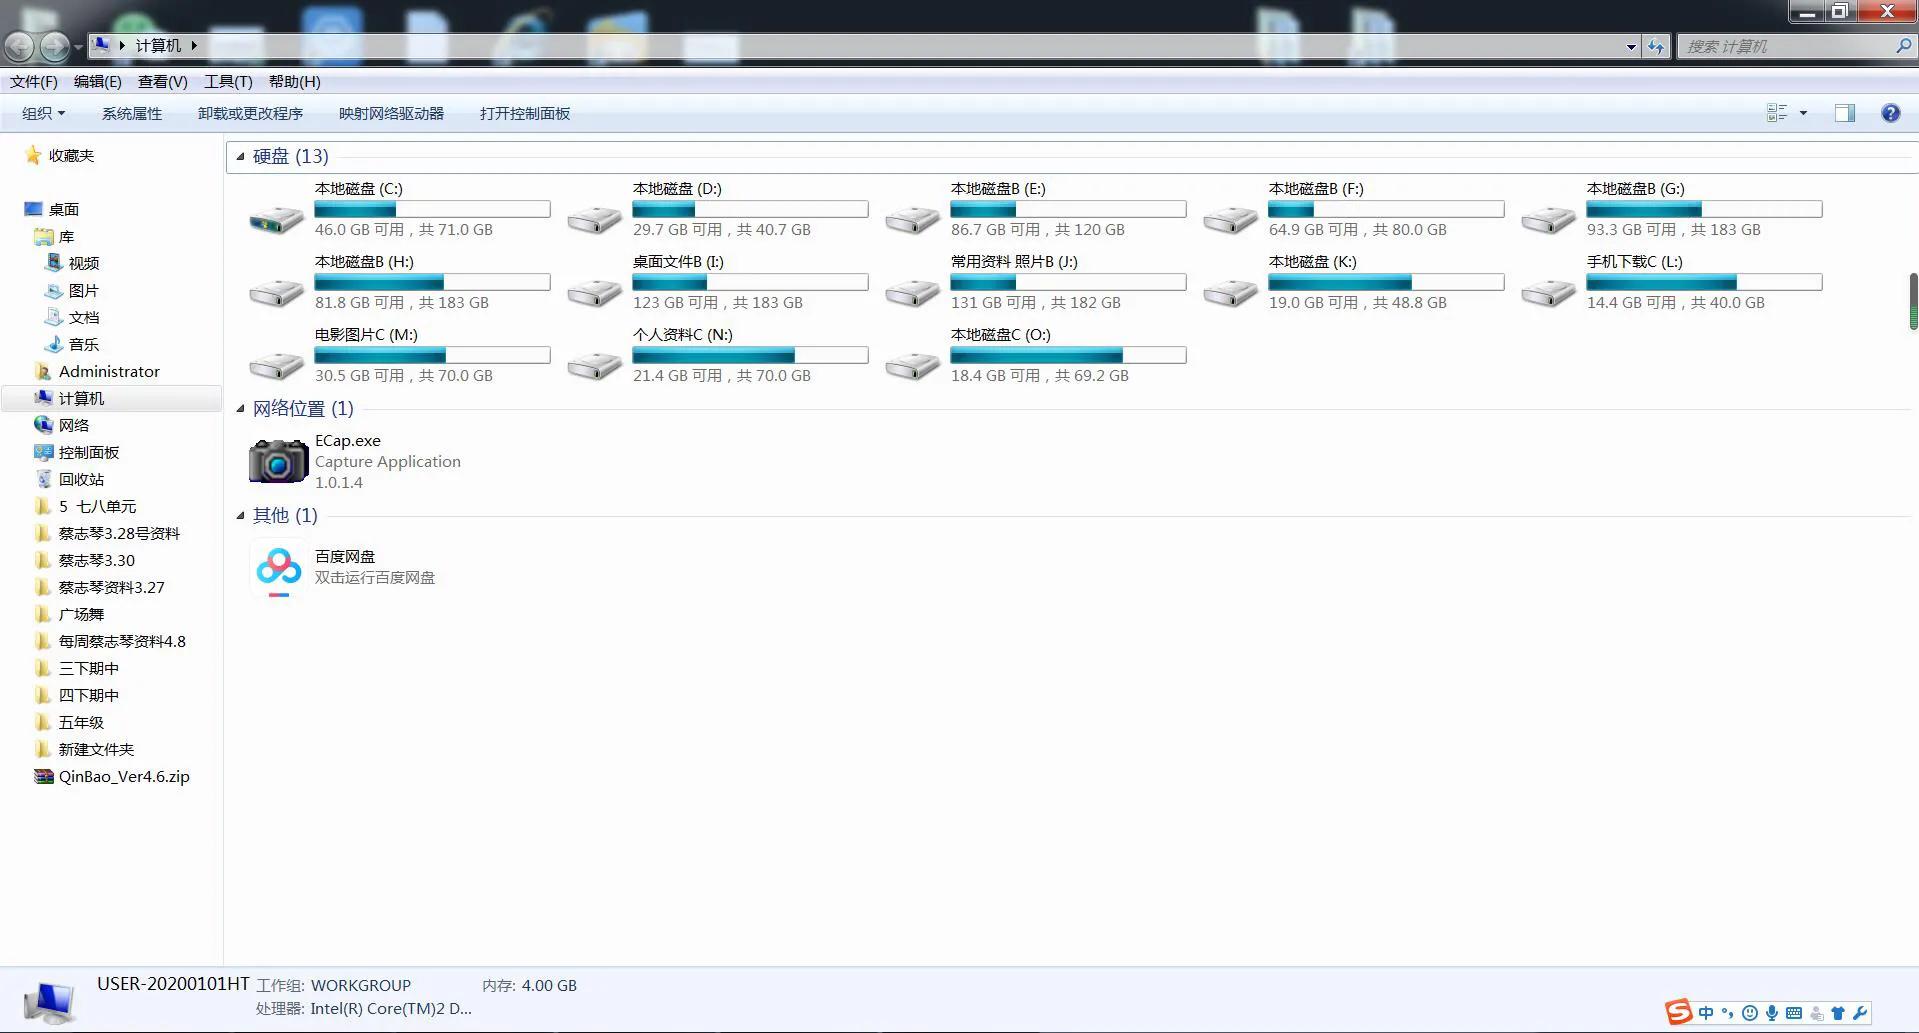The height and width of the screenshot is (1033, 1919).
Task: Select the 本地磁盘 (C:) drive icon
Action: click(x=277, y=219)
